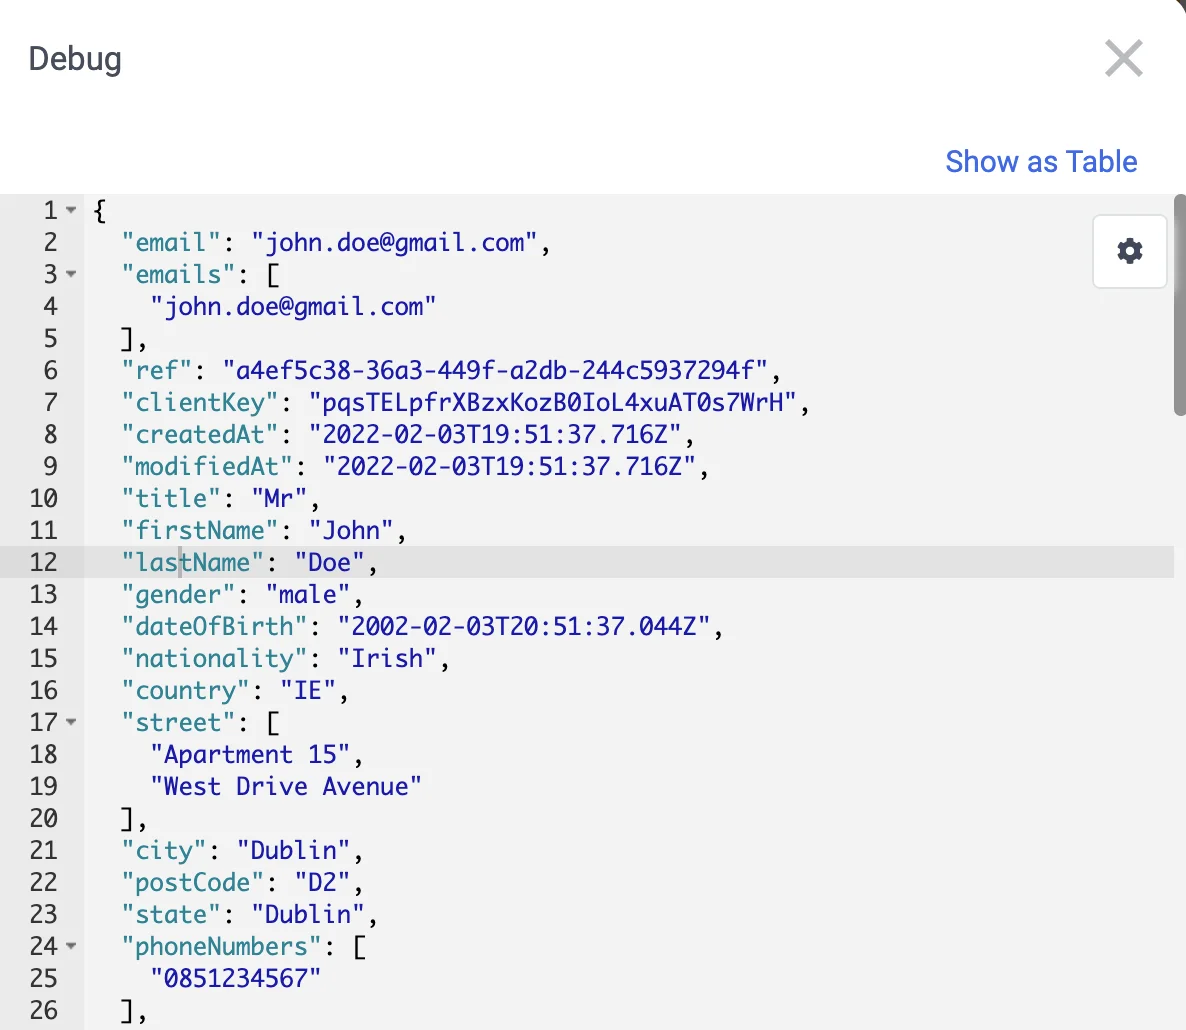Click the "modifiedAt" key
Viewport: 1186px width, 1030px height.
pyautogui.click(x=208, y=467)
